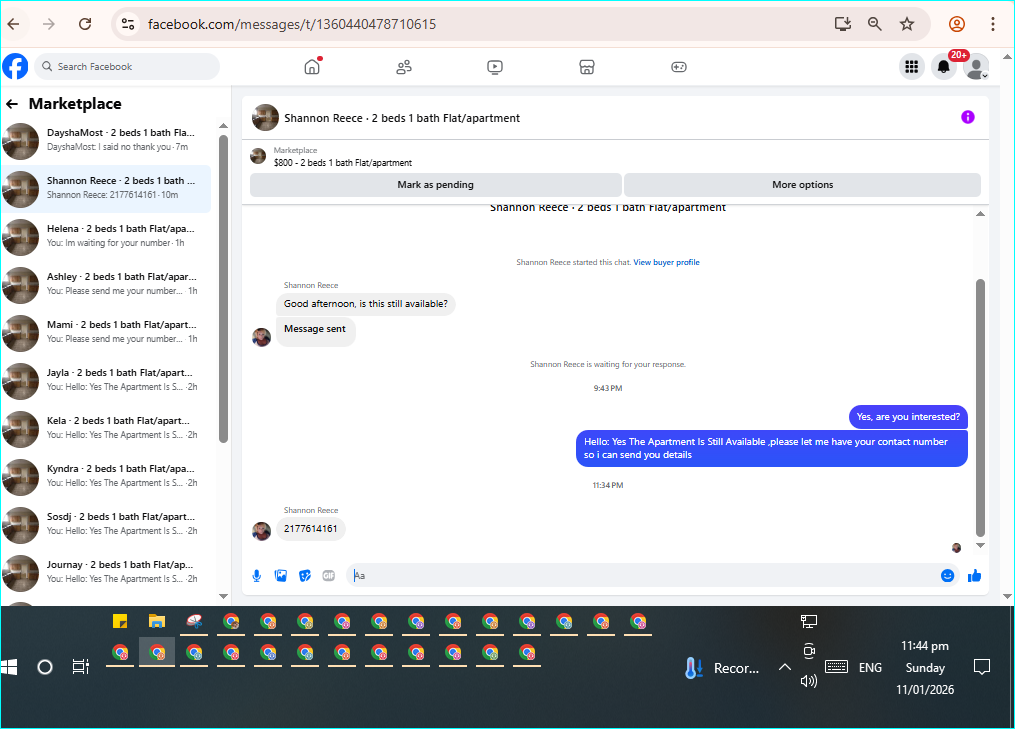Click browser back arrow button

(14, 24)
